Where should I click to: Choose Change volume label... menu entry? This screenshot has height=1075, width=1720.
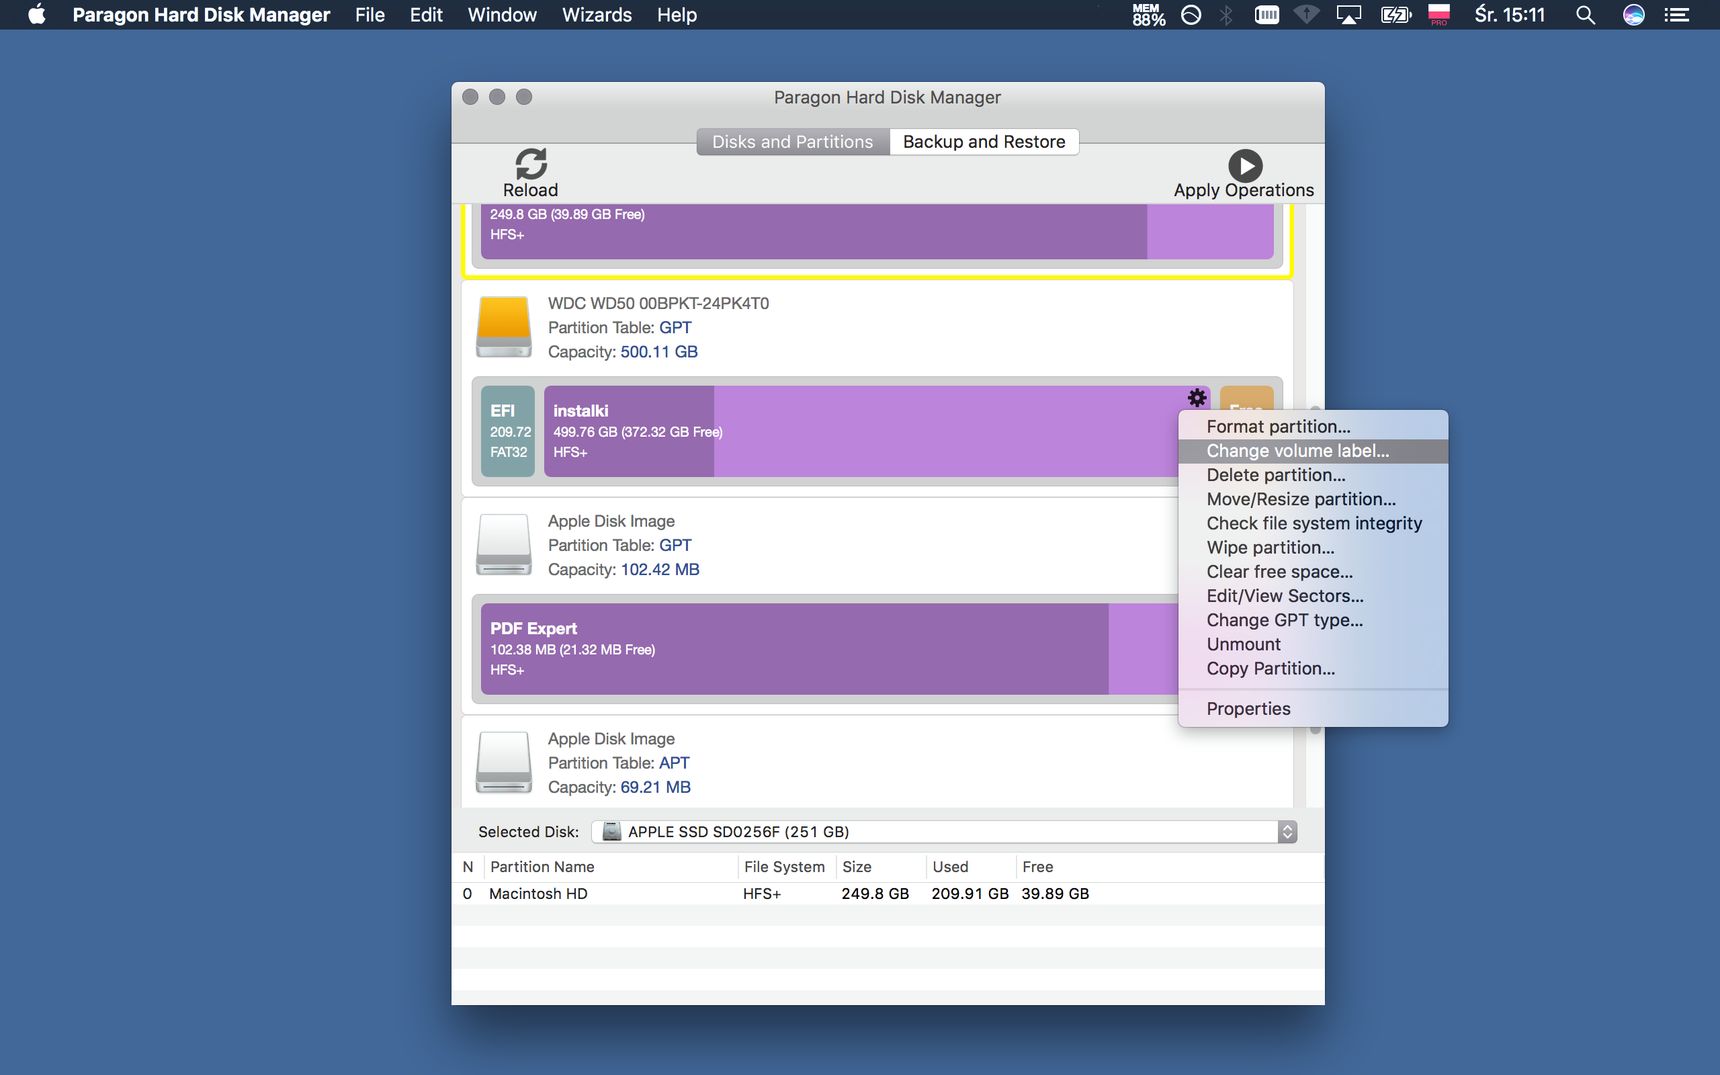(1313, 451)
